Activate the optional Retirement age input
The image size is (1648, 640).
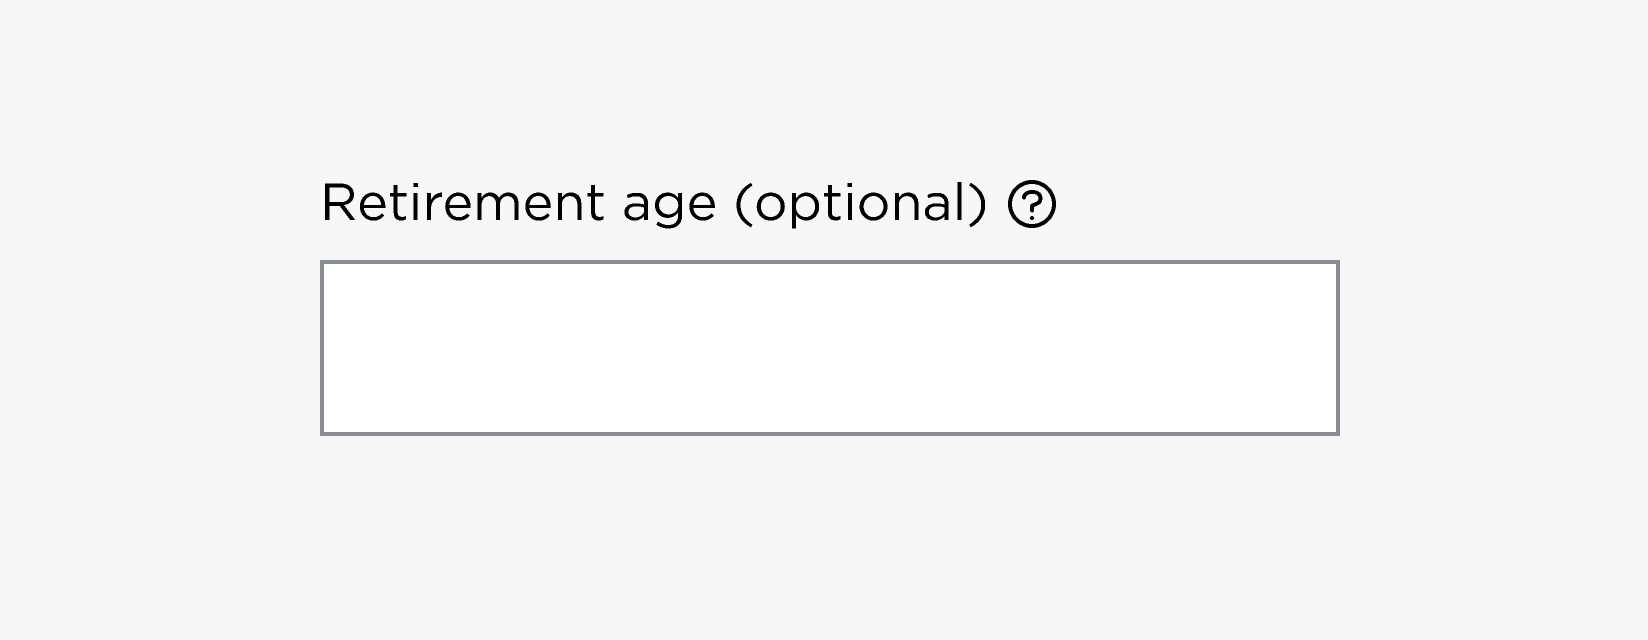(x=829, y=348)
